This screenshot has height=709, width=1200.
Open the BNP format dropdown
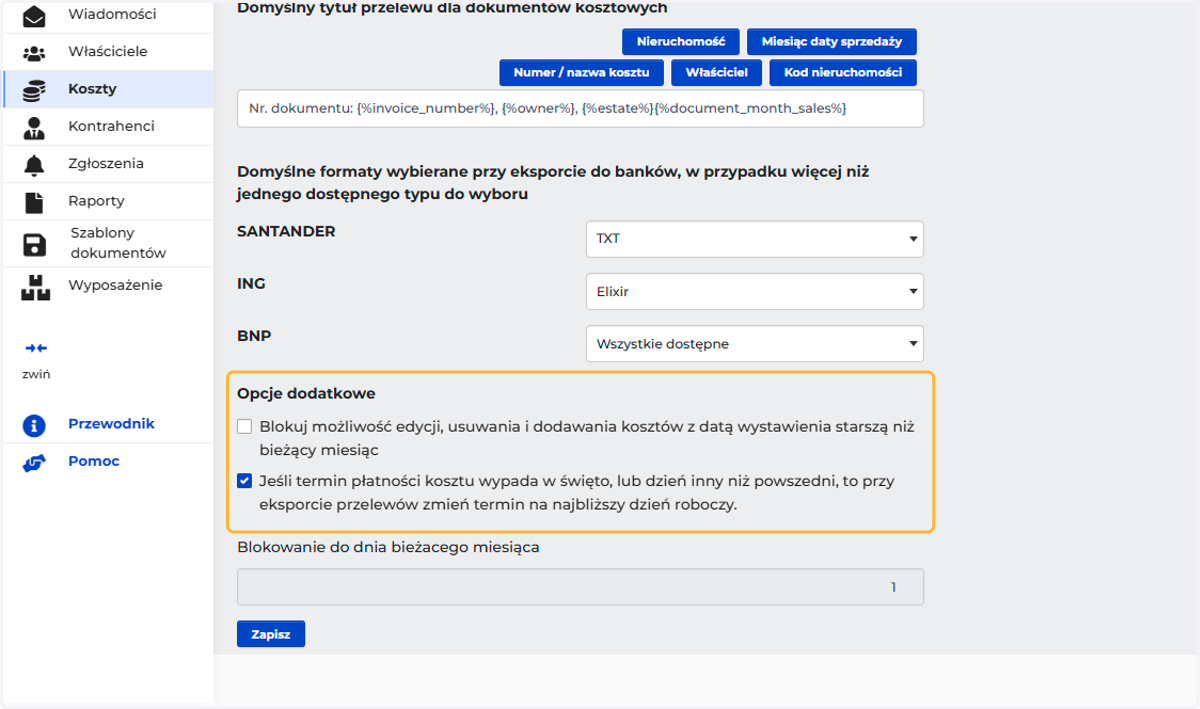tap(754, 343)
